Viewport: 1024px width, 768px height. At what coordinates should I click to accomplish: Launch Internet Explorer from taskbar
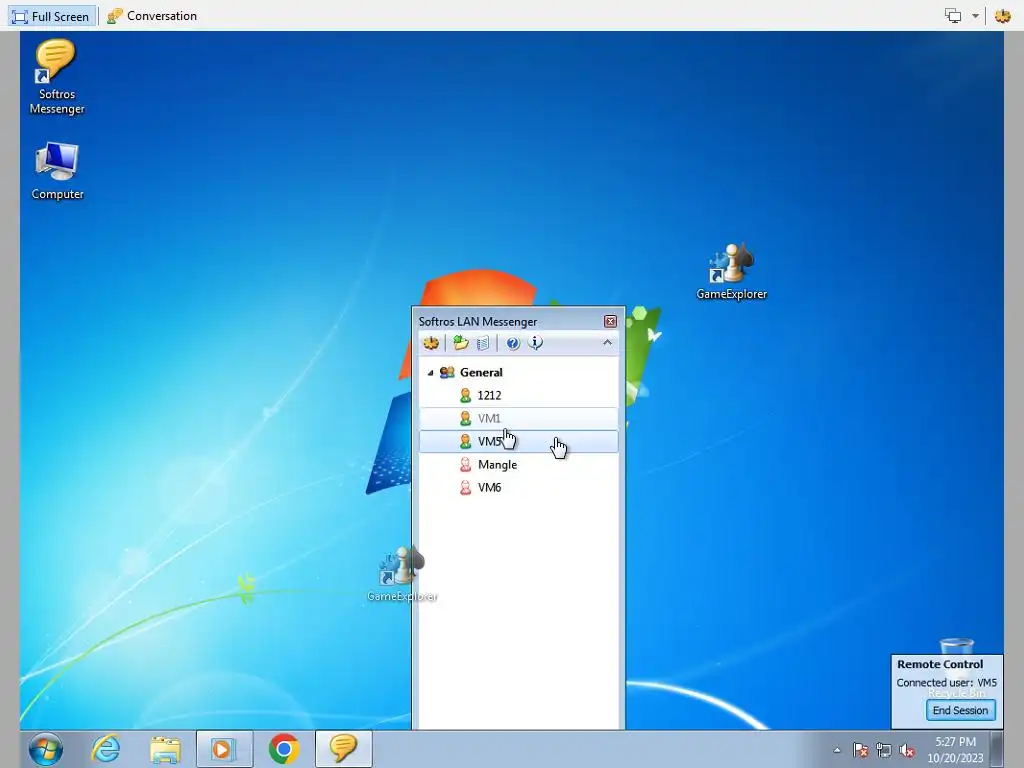[106, 749]
